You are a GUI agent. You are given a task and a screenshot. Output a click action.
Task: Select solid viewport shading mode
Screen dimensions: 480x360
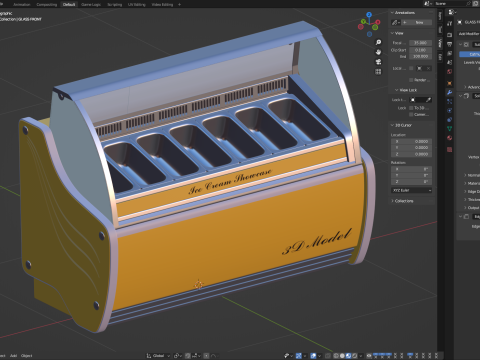click(x=342, y=356)
